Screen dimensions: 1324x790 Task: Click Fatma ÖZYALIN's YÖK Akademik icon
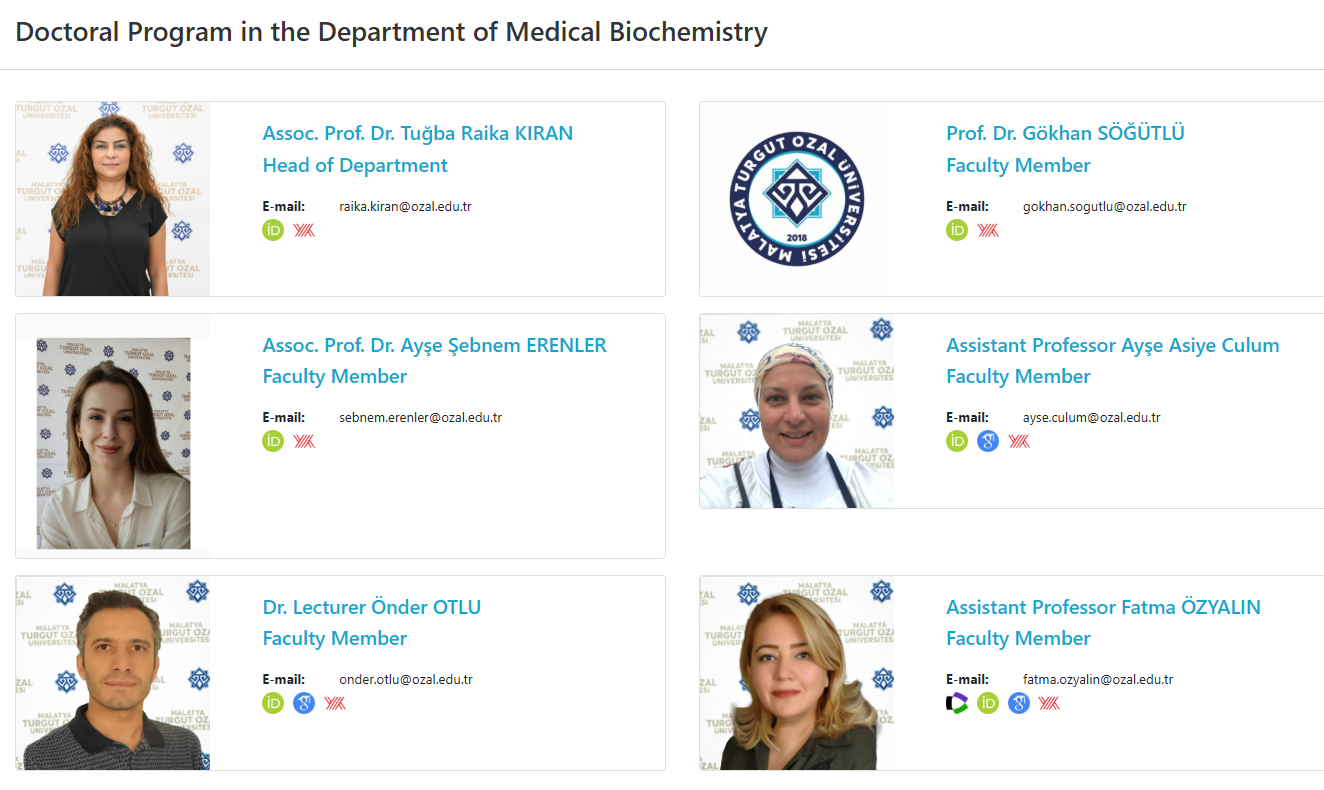click(1049, 703)
